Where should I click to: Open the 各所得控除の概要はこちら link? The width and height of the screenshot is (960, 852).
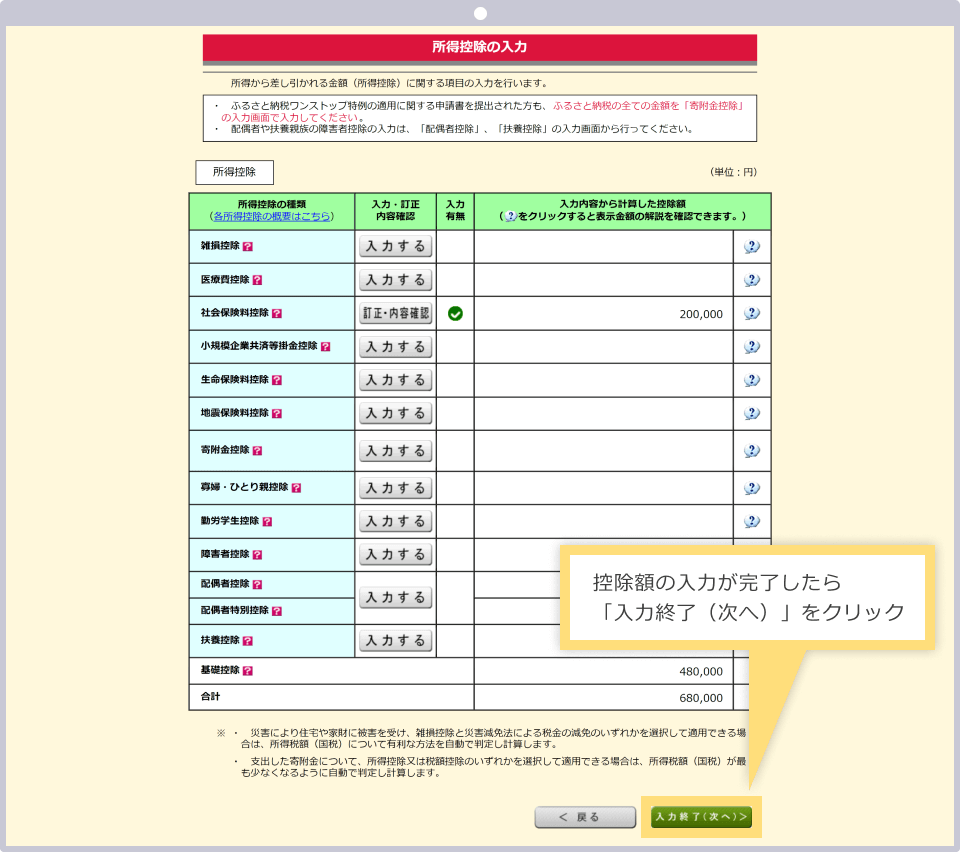[272, 217]
